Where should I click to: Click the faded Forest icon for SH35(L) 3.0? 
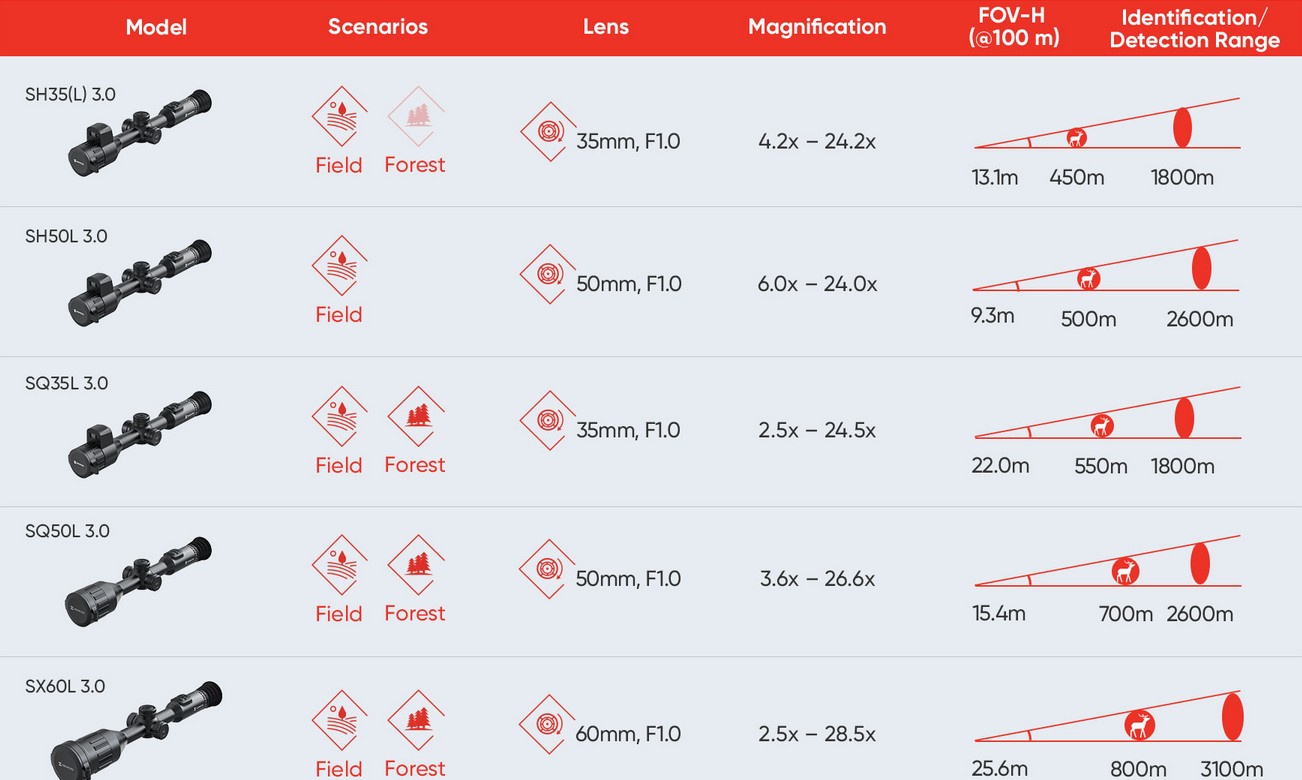point(415,117)
